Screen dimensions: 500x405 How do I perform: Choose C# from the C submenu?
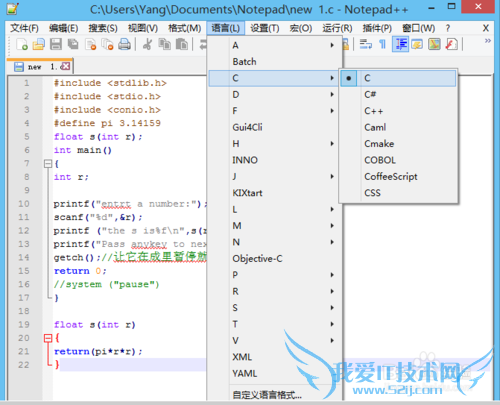[x=398, y=95]
